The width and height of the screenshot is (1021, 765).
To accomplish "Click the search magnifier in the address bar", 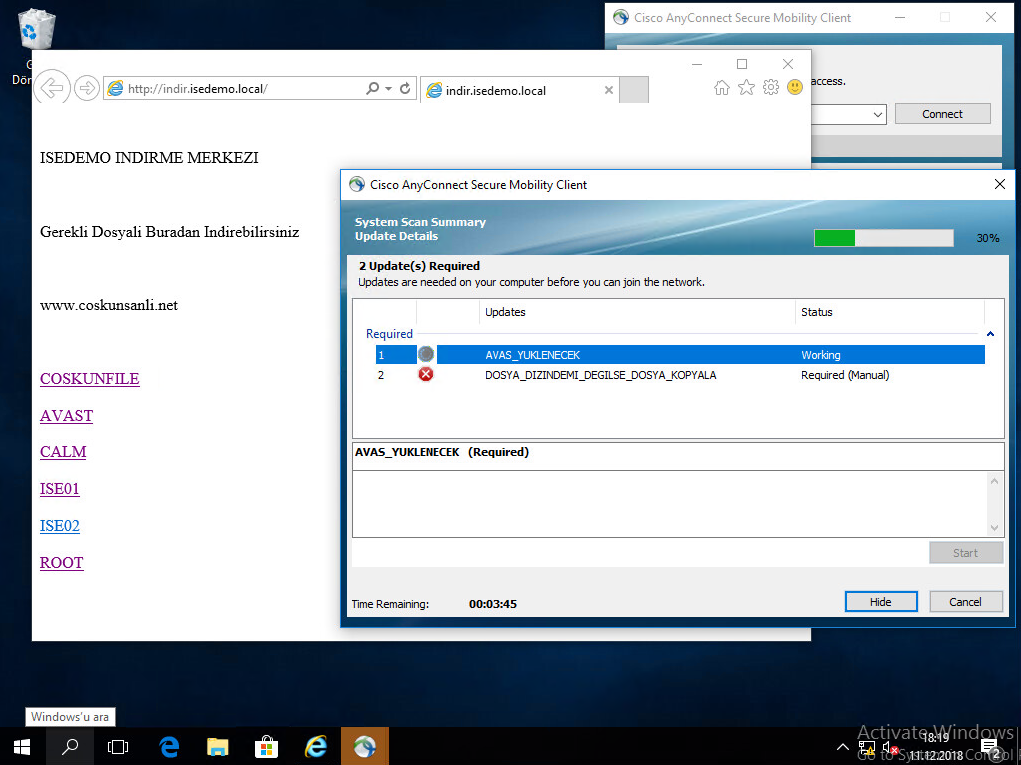I will [x=372, y=88].
